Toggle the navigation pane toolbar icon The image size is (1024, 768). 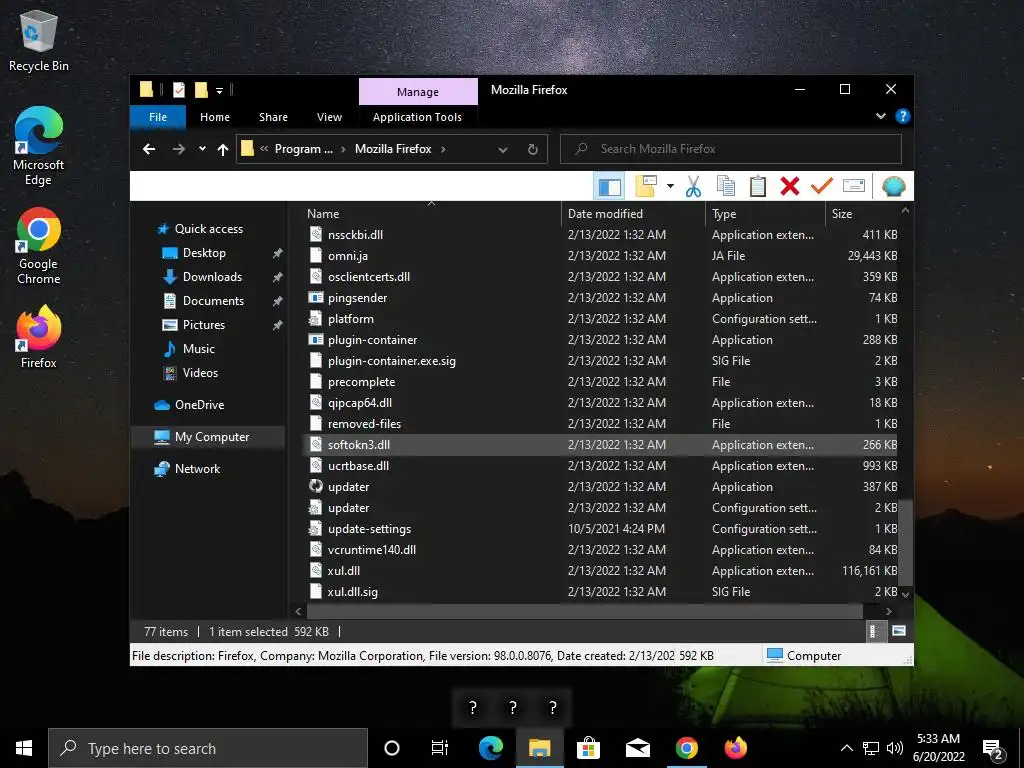pyautogui.click(x=609, y=187)
